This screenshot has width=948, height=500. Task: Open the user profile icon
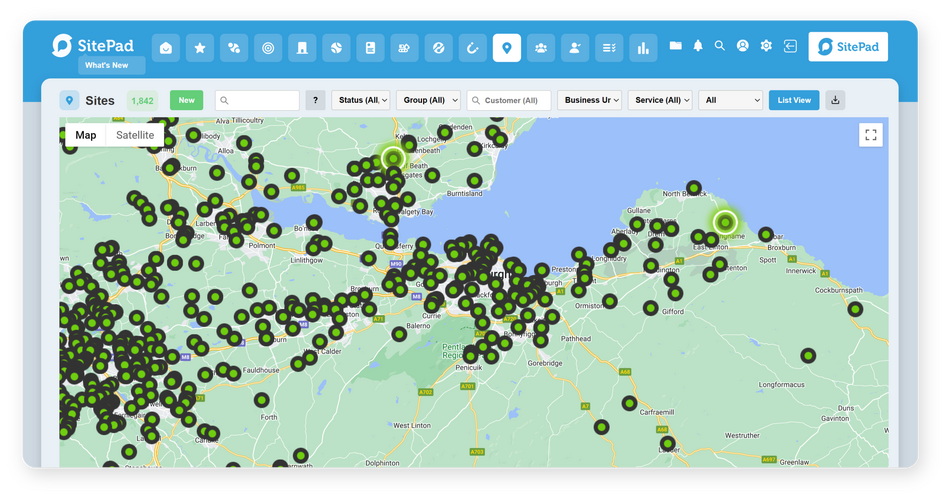click(x=743, y=46)
